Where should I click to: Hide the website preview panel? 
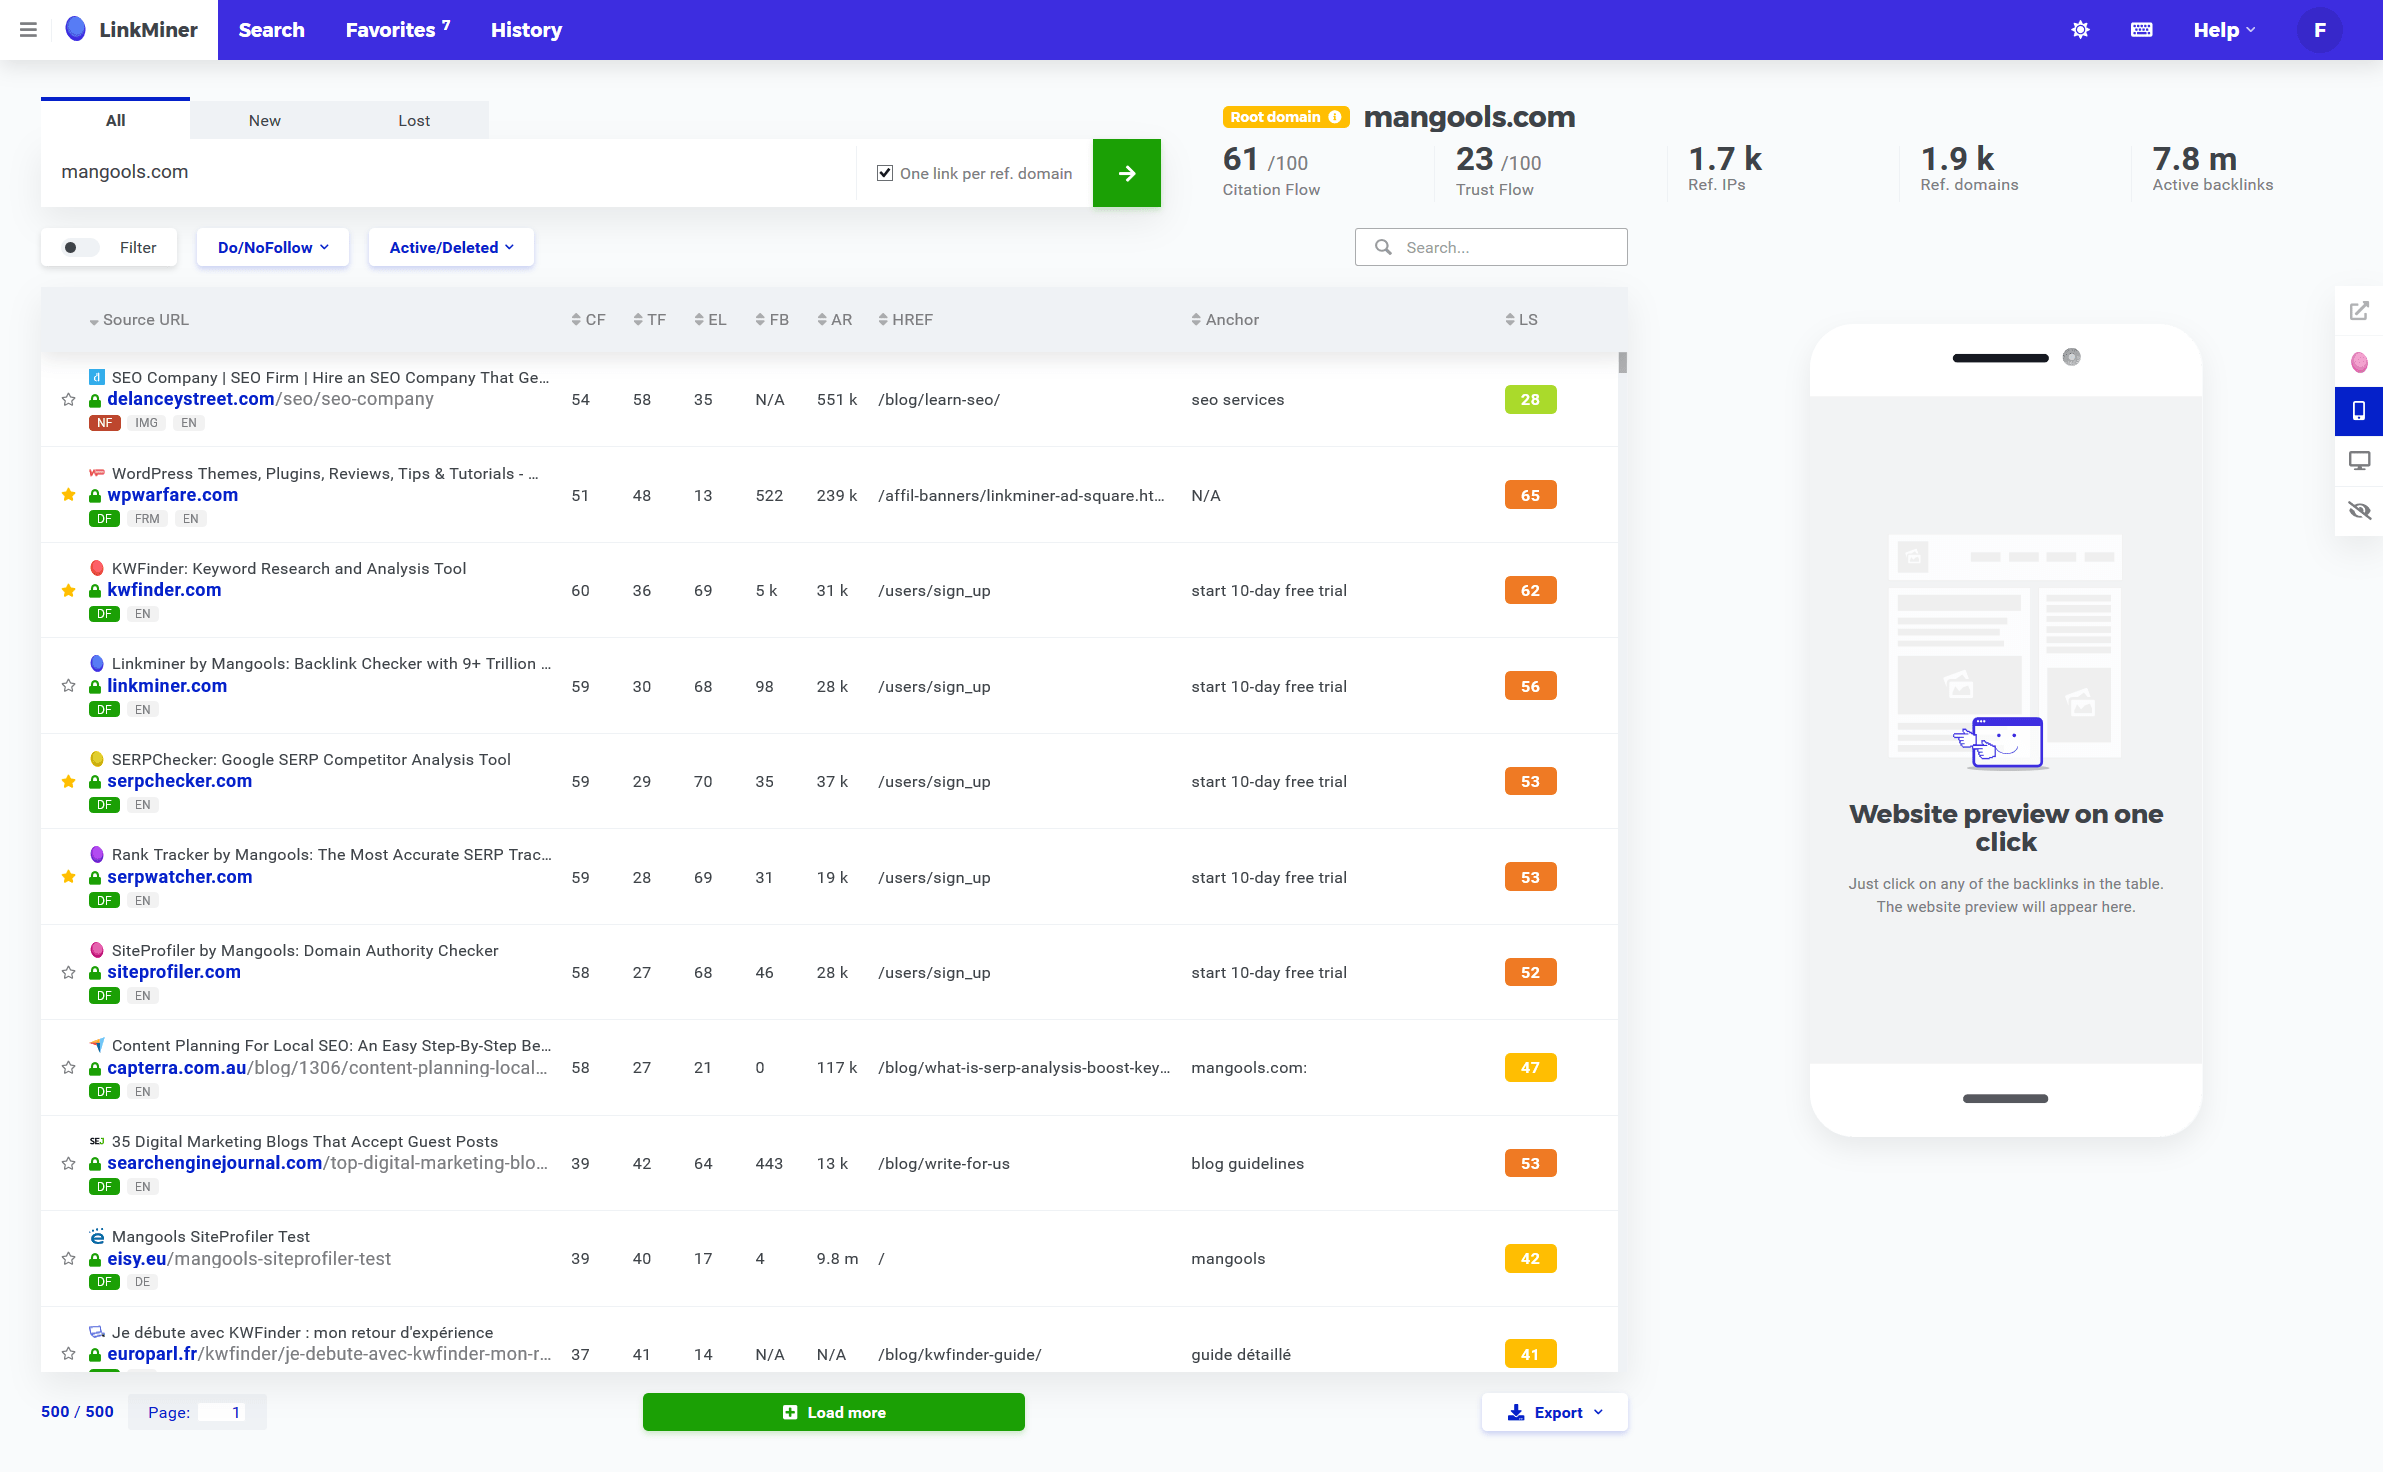pyautogui.click(x=2360, y=511)
